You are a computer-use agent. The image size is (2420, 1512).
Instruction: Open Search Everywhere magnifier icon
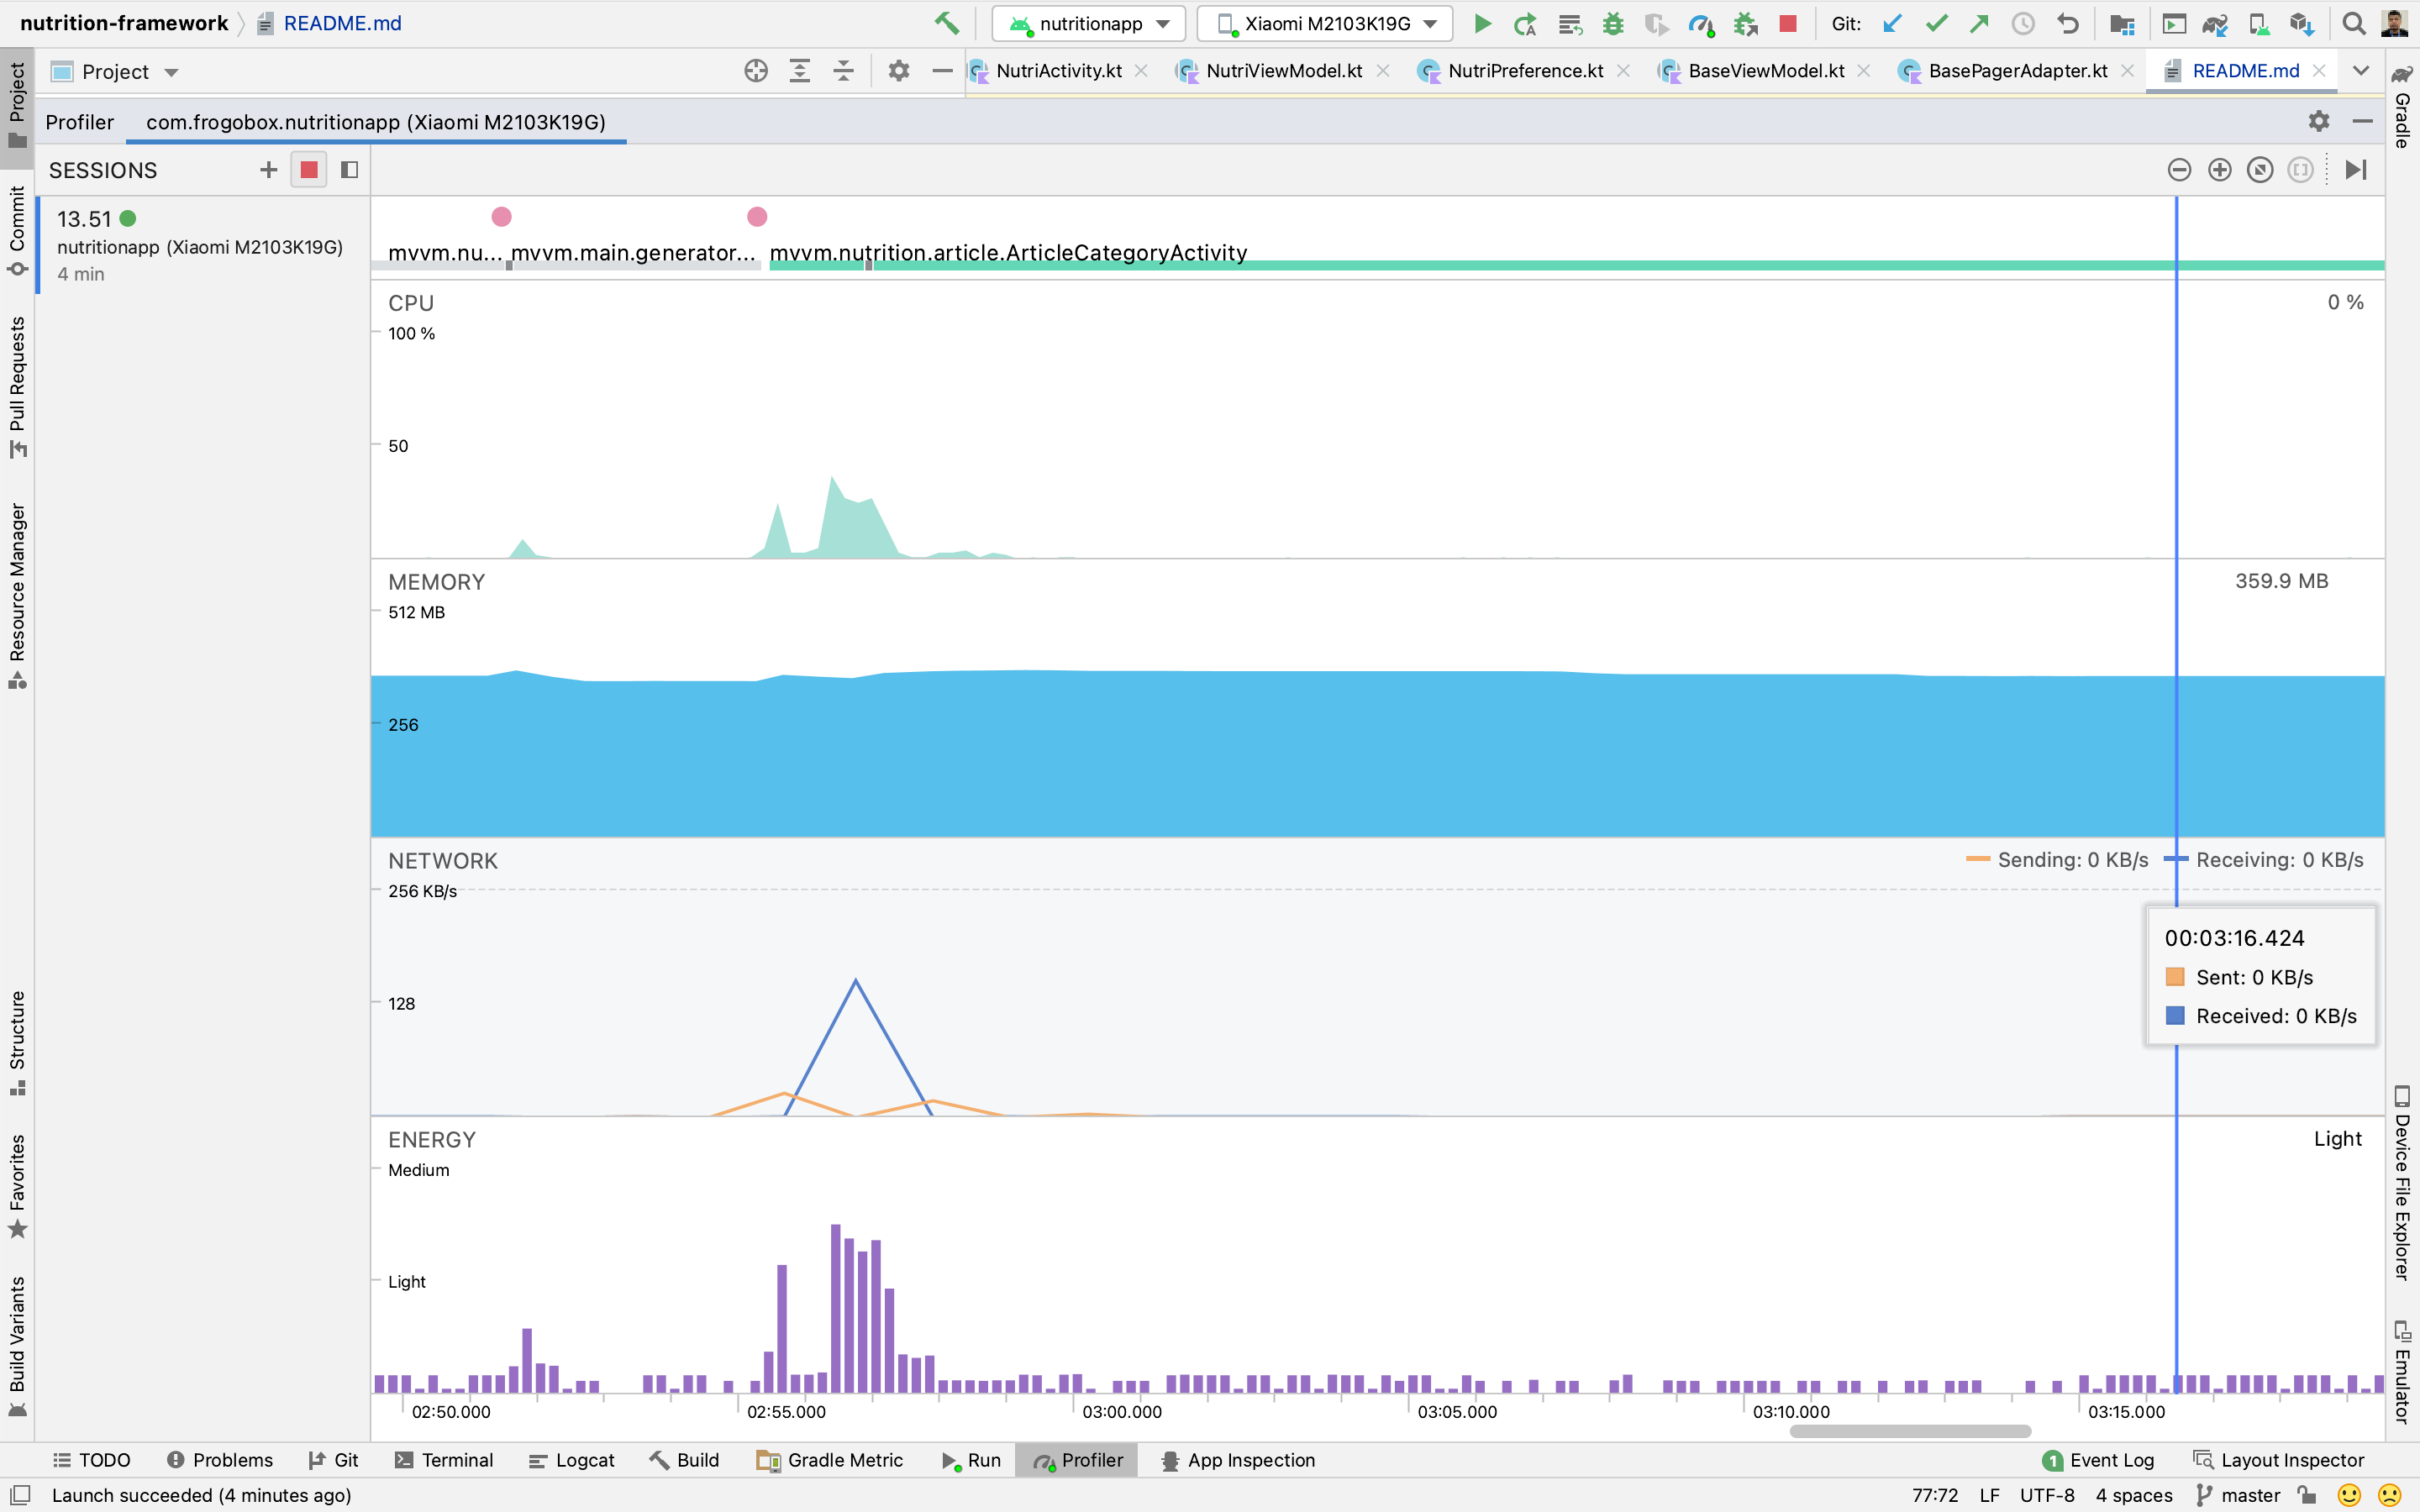click(2353, 23)
